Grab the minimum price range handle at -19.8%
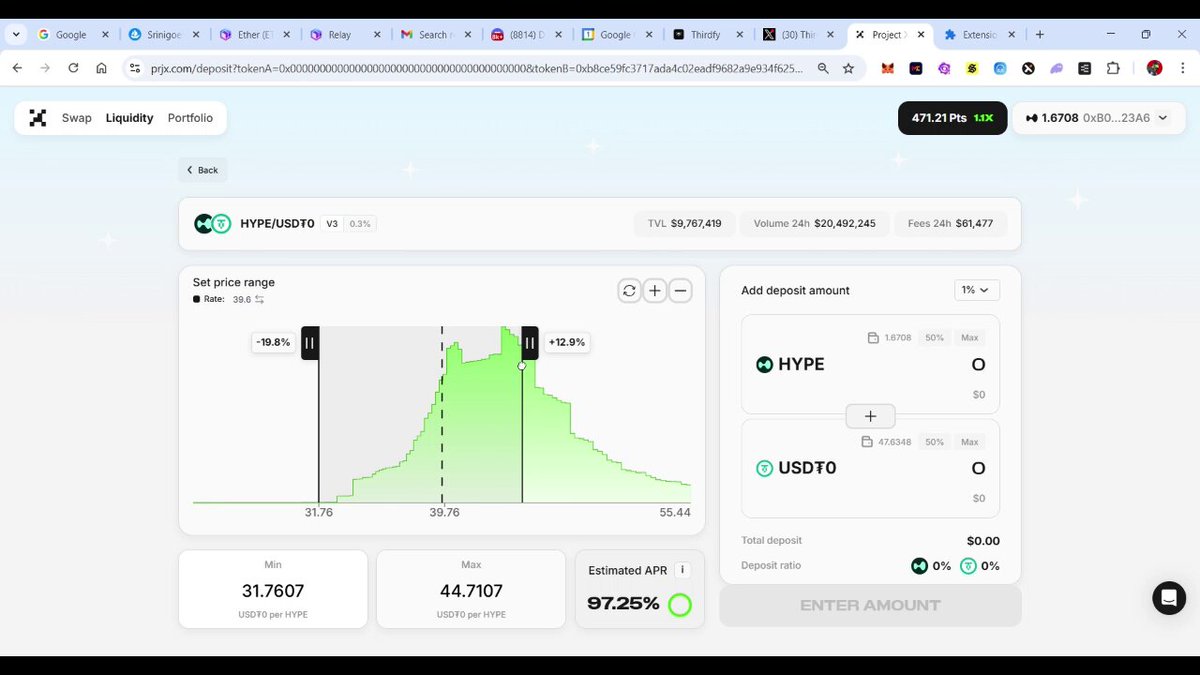The height and width of the screenshot is (675, 1200). (x=310, y=343)
